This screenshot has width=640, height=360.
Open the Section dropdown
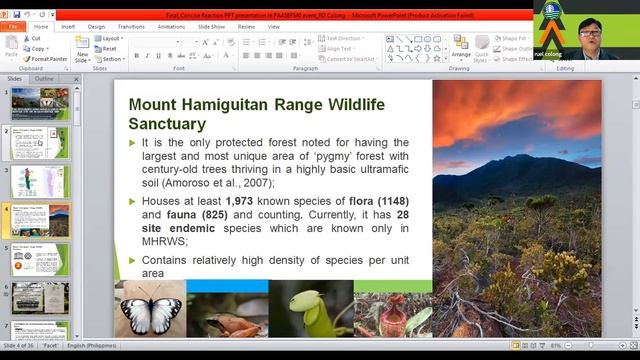(110, 59)
